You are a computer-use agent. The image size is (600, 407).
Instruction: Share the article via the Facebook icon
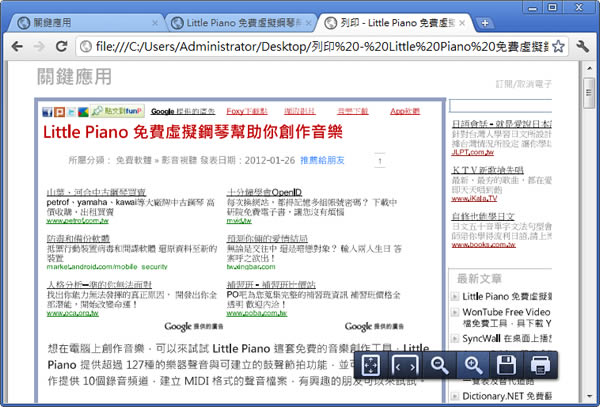click(x=47, y=112)
